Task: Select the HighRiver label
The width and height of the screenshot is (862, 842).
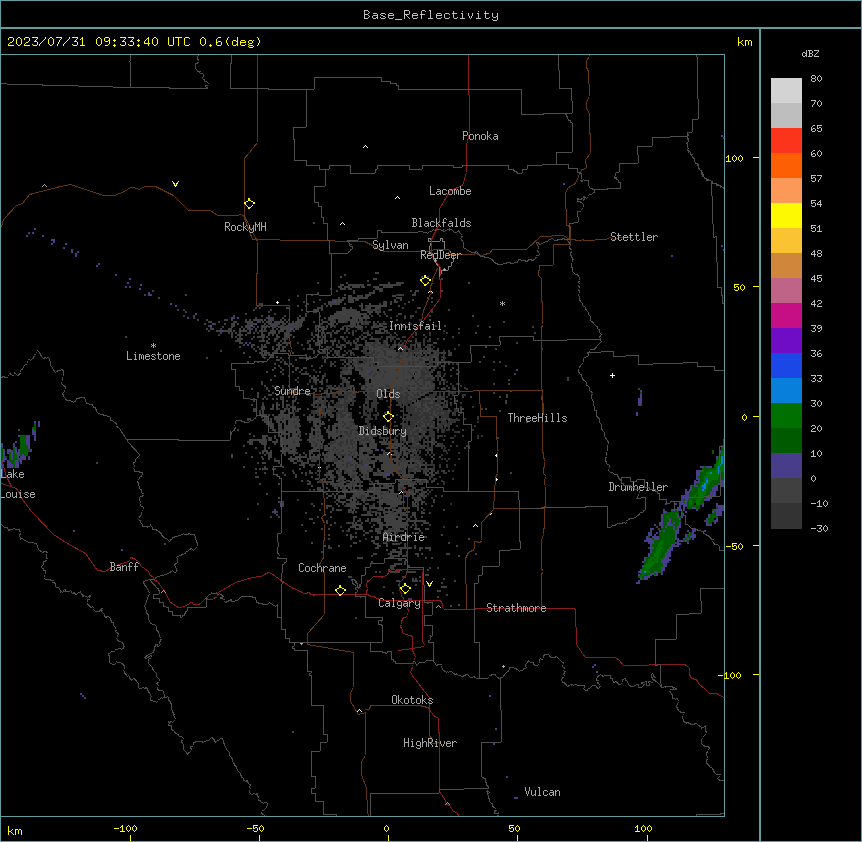Action: tap(430, 743)
